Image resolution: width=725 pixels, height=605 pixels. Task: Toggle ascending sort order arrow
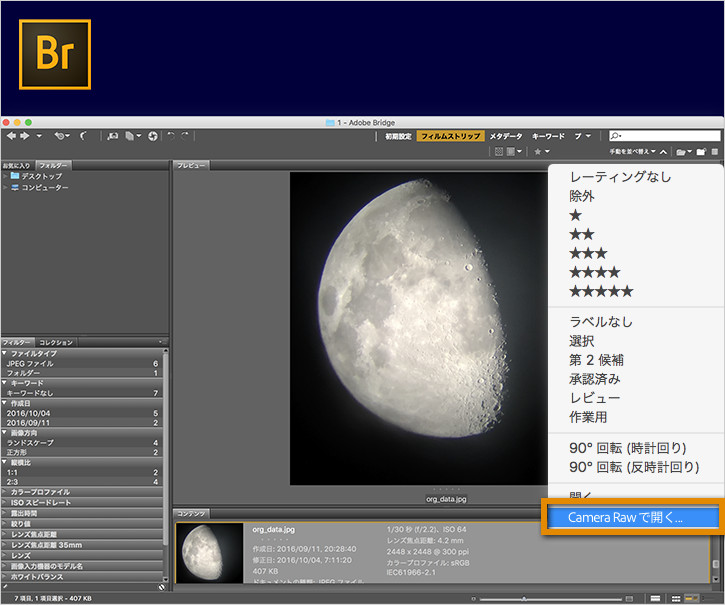click(663, 152)
